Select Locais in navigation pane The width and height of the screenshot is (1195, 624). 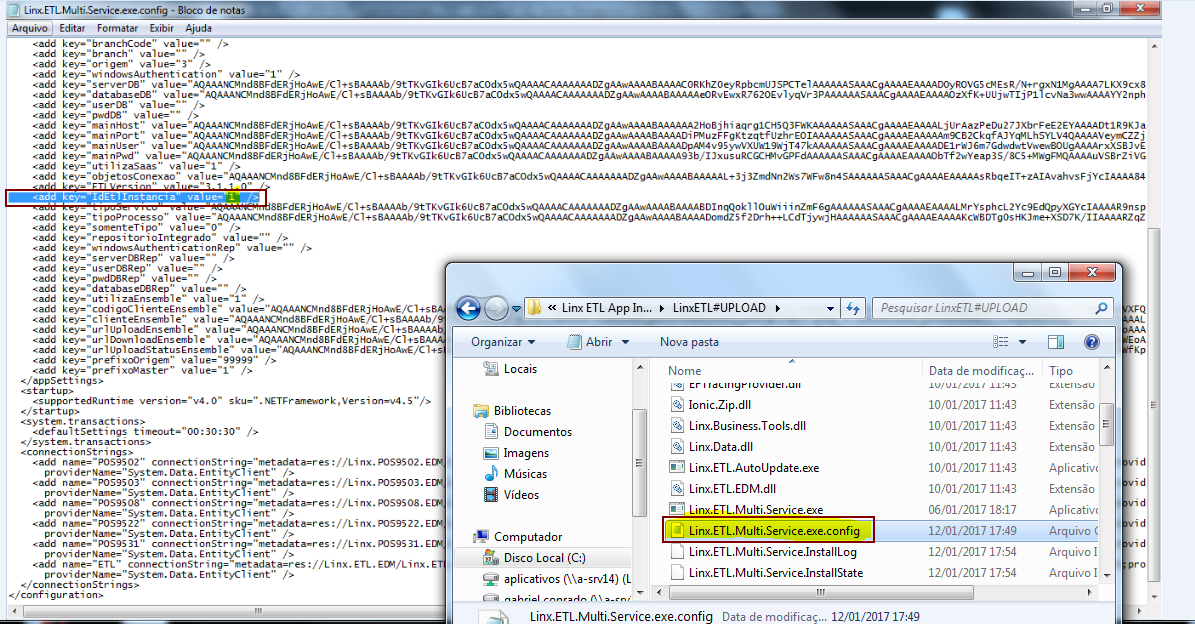pos(520,369)
